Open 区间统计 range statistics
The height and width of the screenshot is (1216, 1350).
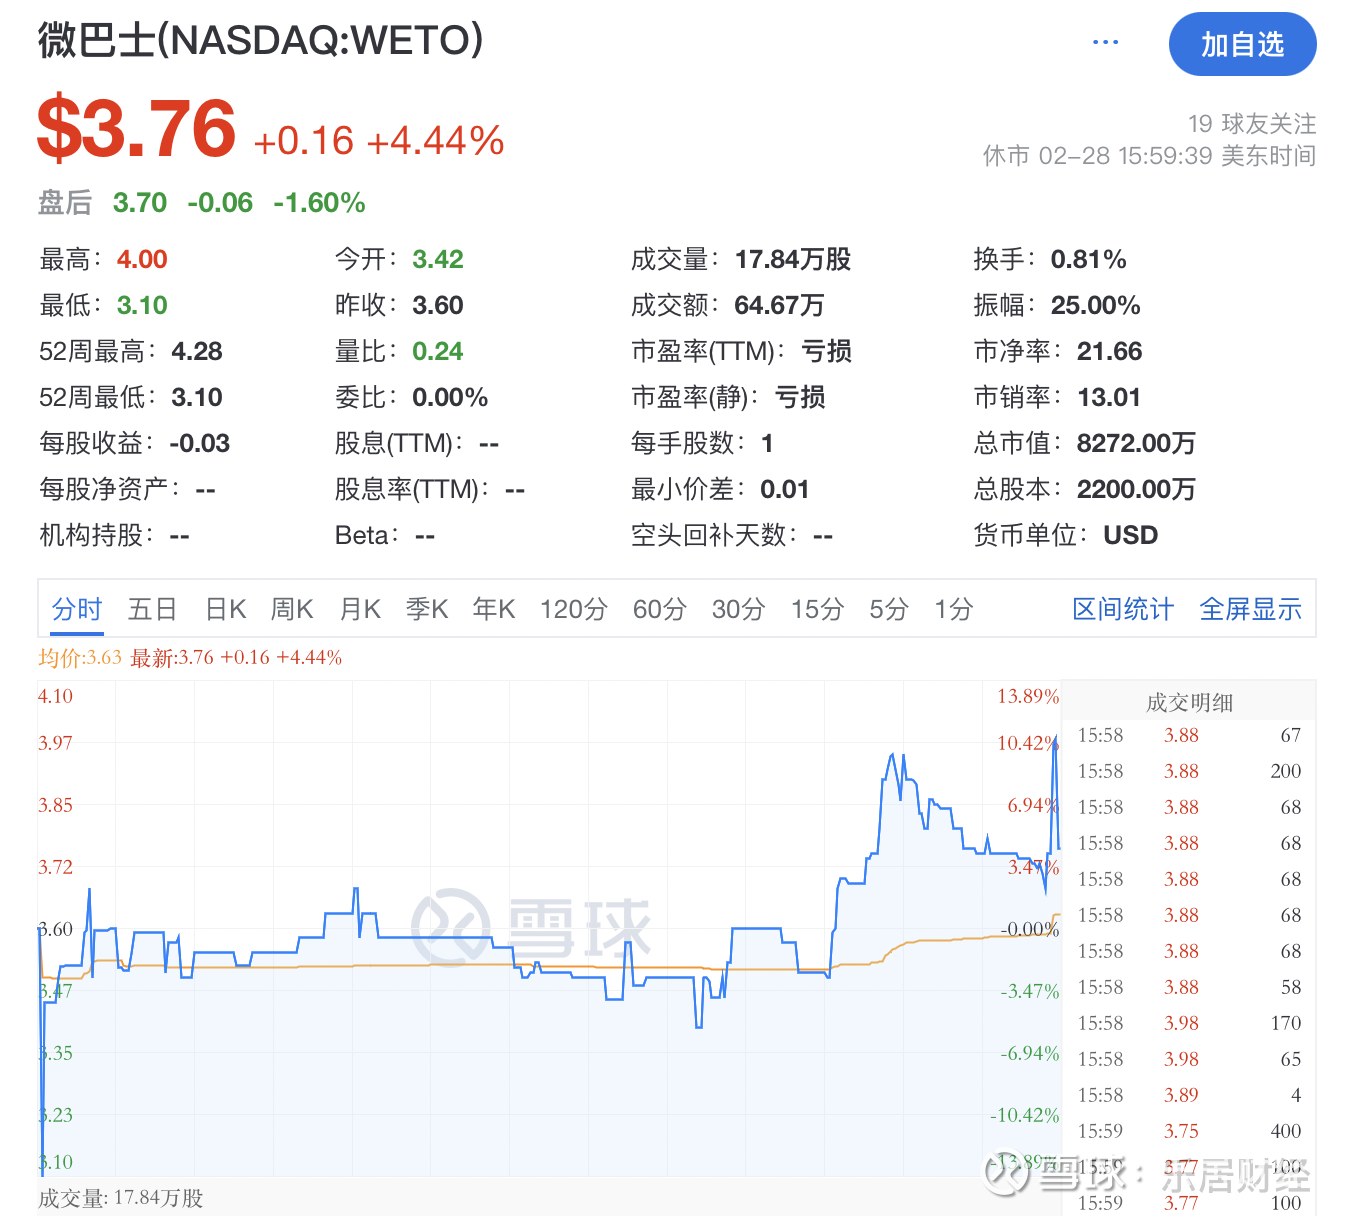coord(1123,609)
